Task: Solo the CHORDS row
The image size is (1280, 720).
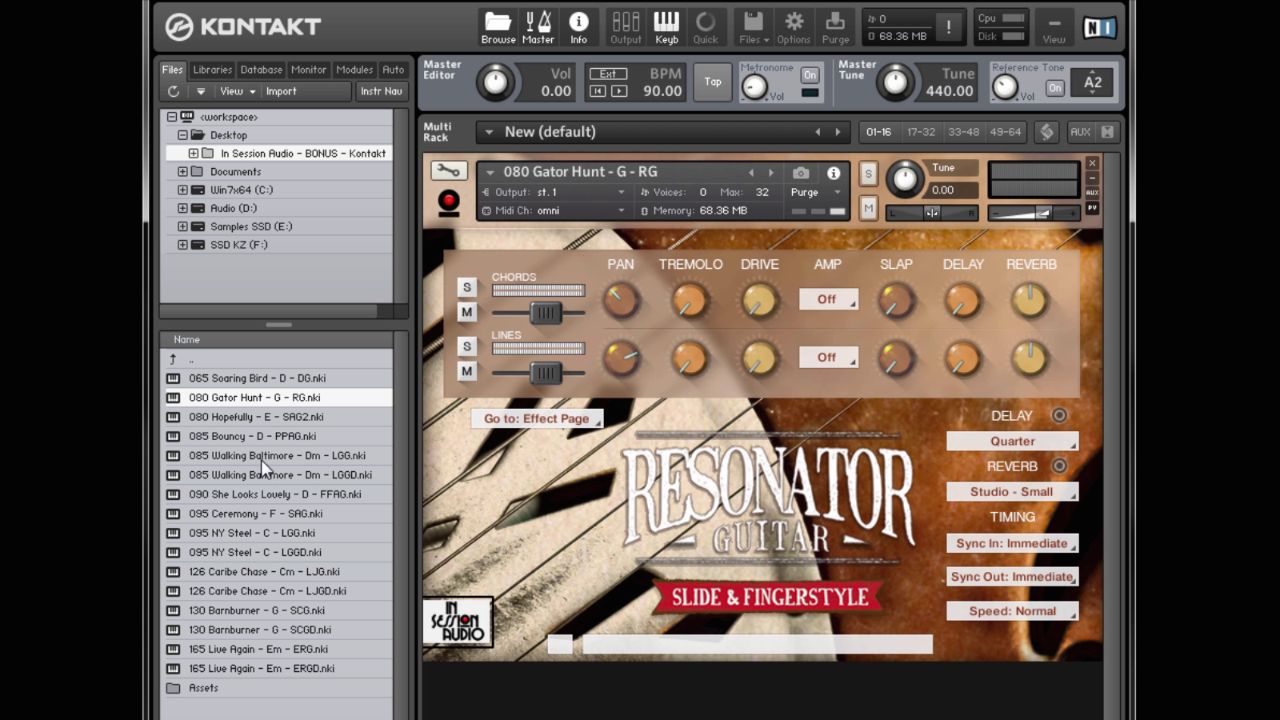Action: point(466,288)
